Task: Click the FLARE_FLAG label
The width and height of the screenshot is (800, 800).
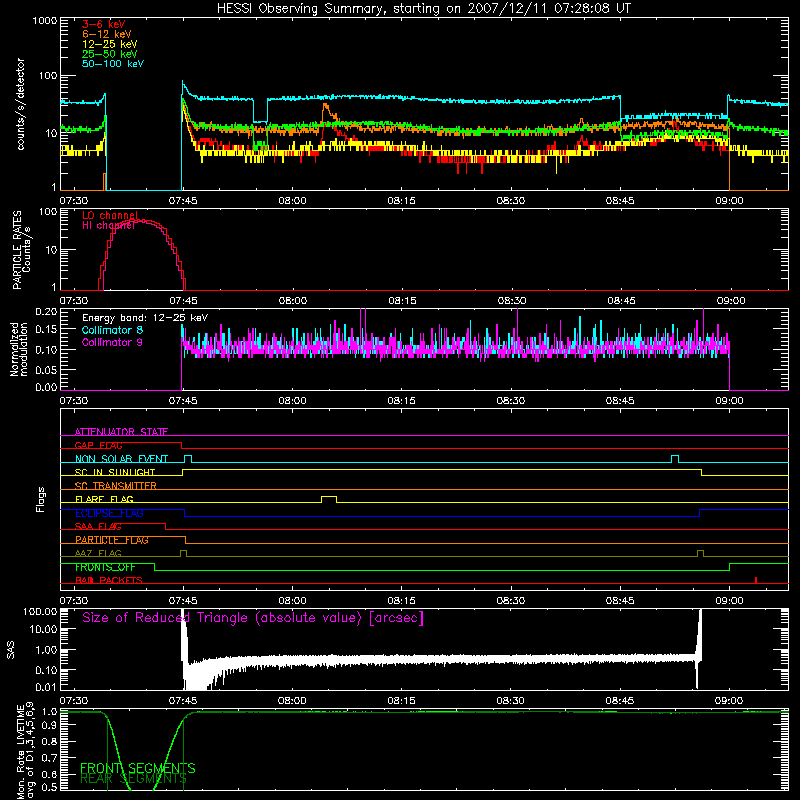Action: [104, 499]
